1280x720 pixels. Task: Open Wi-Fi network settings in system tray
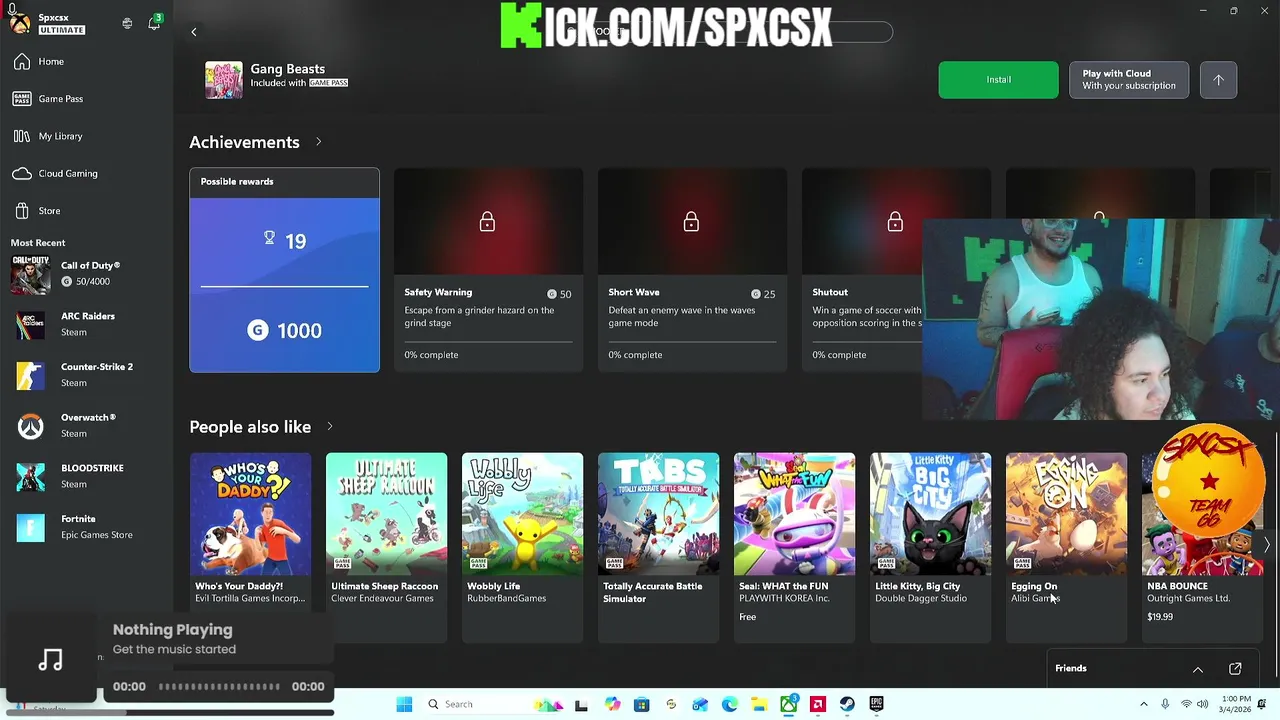(x=1186, y=705)
